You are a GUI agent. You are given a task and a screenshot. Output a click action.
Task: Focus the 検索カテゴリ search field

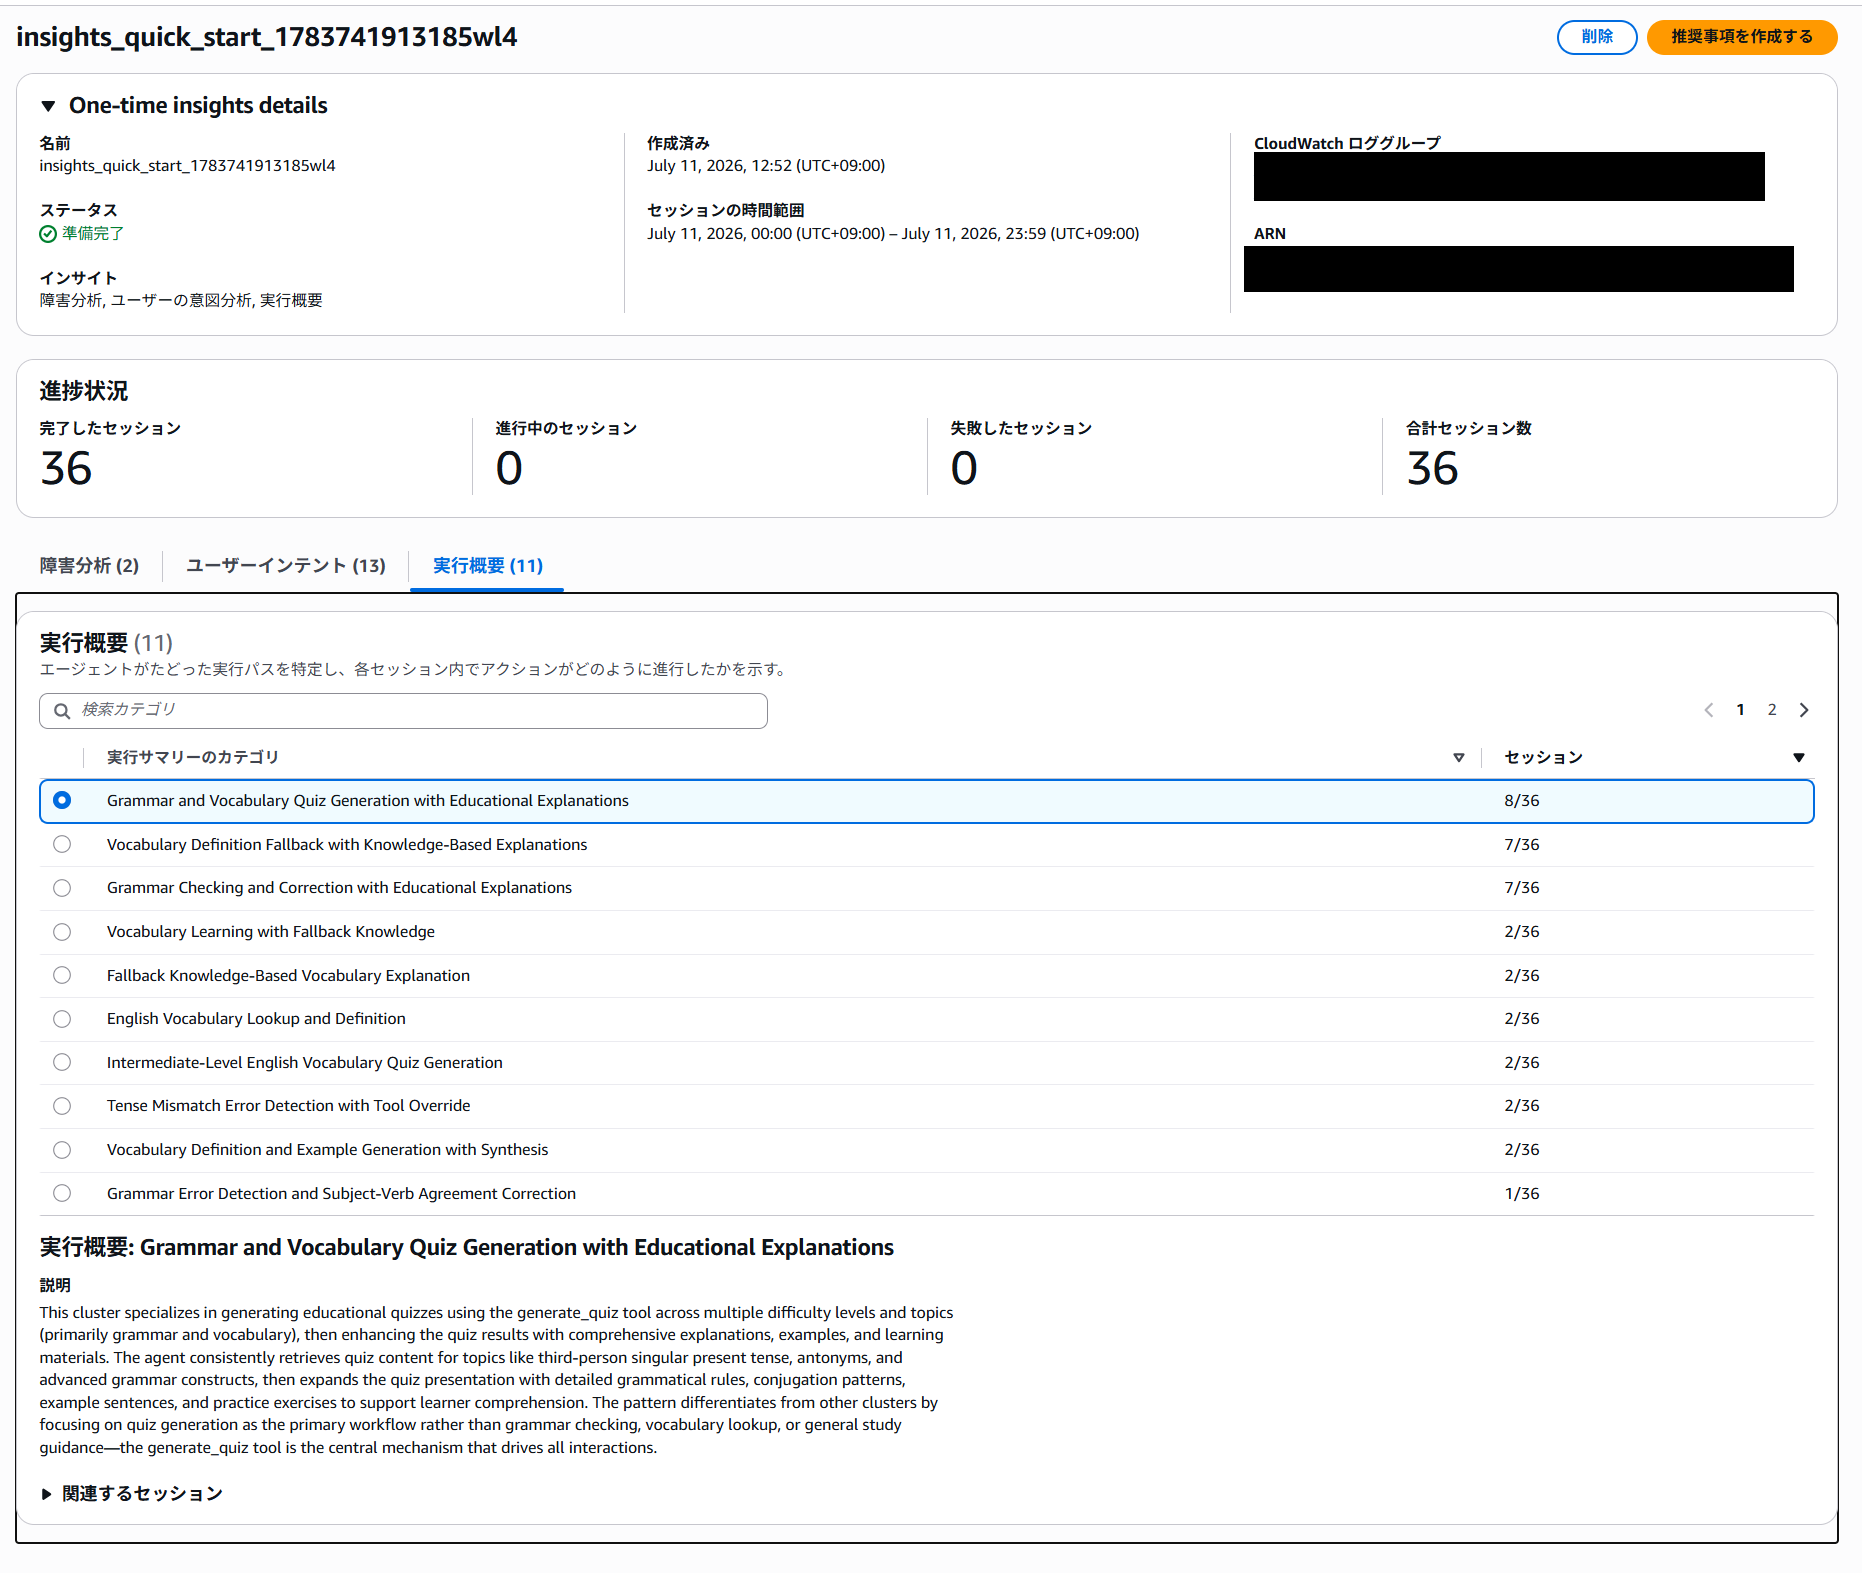(403, 711)
